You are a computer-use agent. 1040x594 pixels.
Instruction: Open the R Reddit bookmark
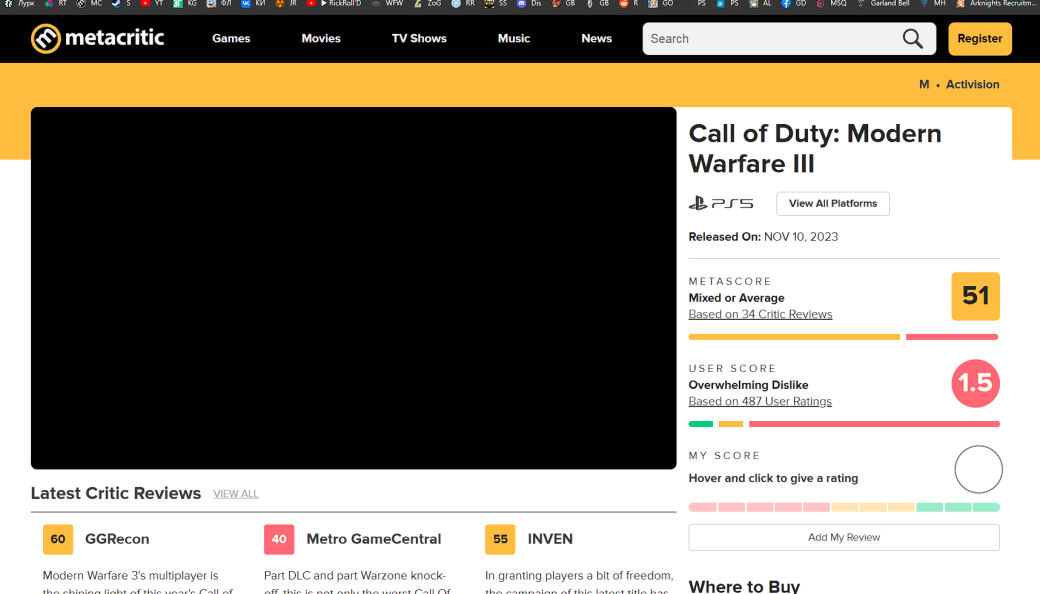[x=628, y=3]
